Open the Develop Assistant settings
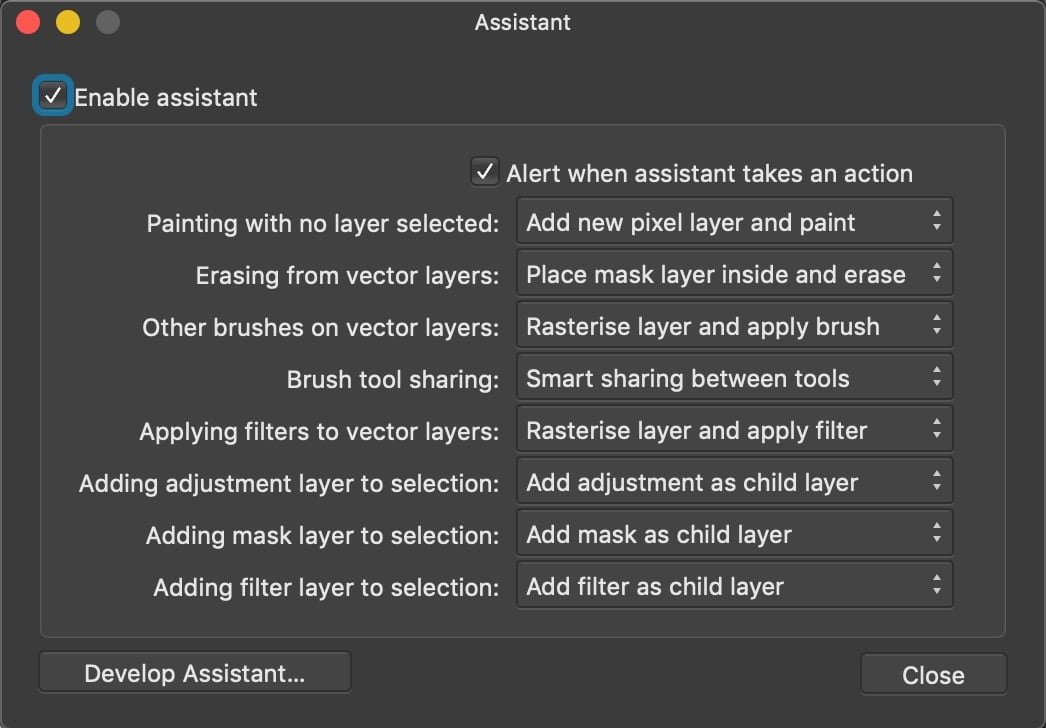Screen dimensions: 1046x728 coord(194,671)
